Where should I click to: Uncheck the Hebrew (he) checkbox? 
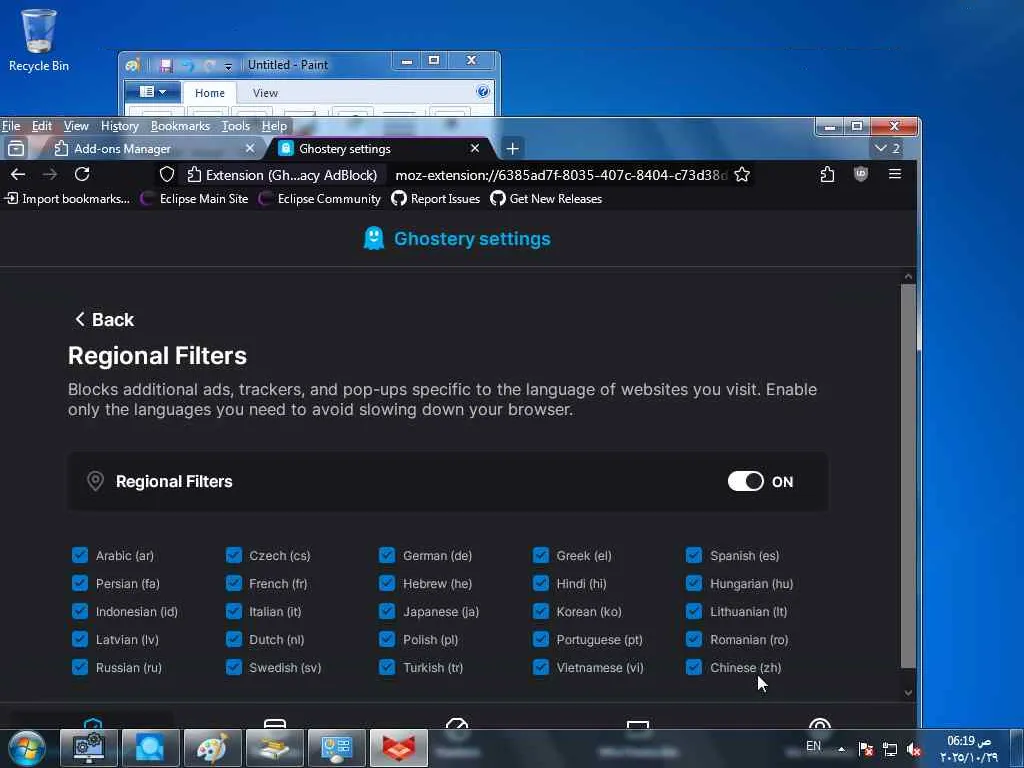click(387, 583)
